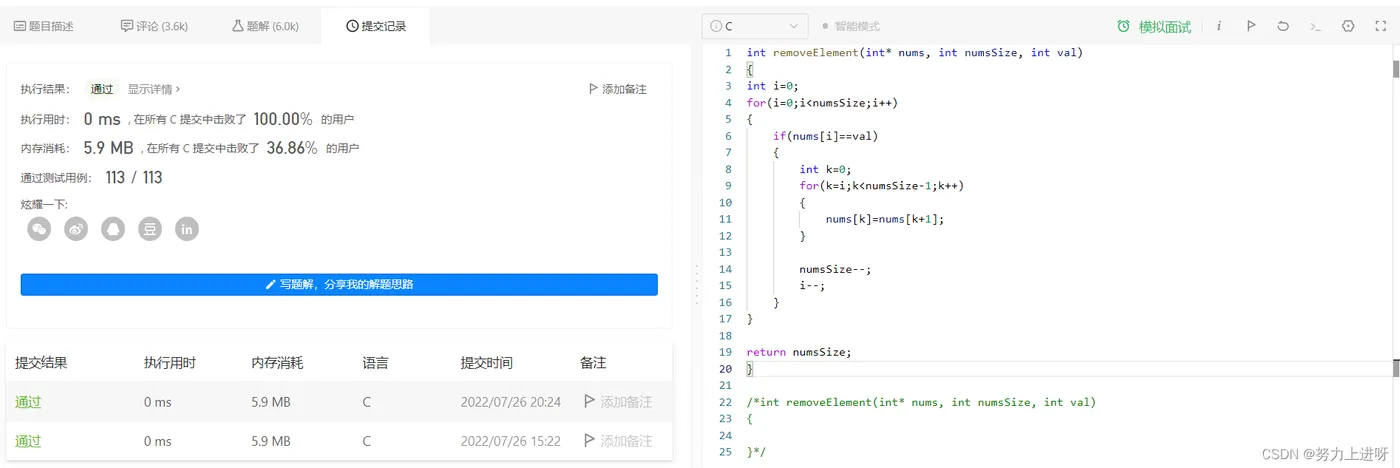Click 添加备注 beside execution result

[x=618, y=89]
